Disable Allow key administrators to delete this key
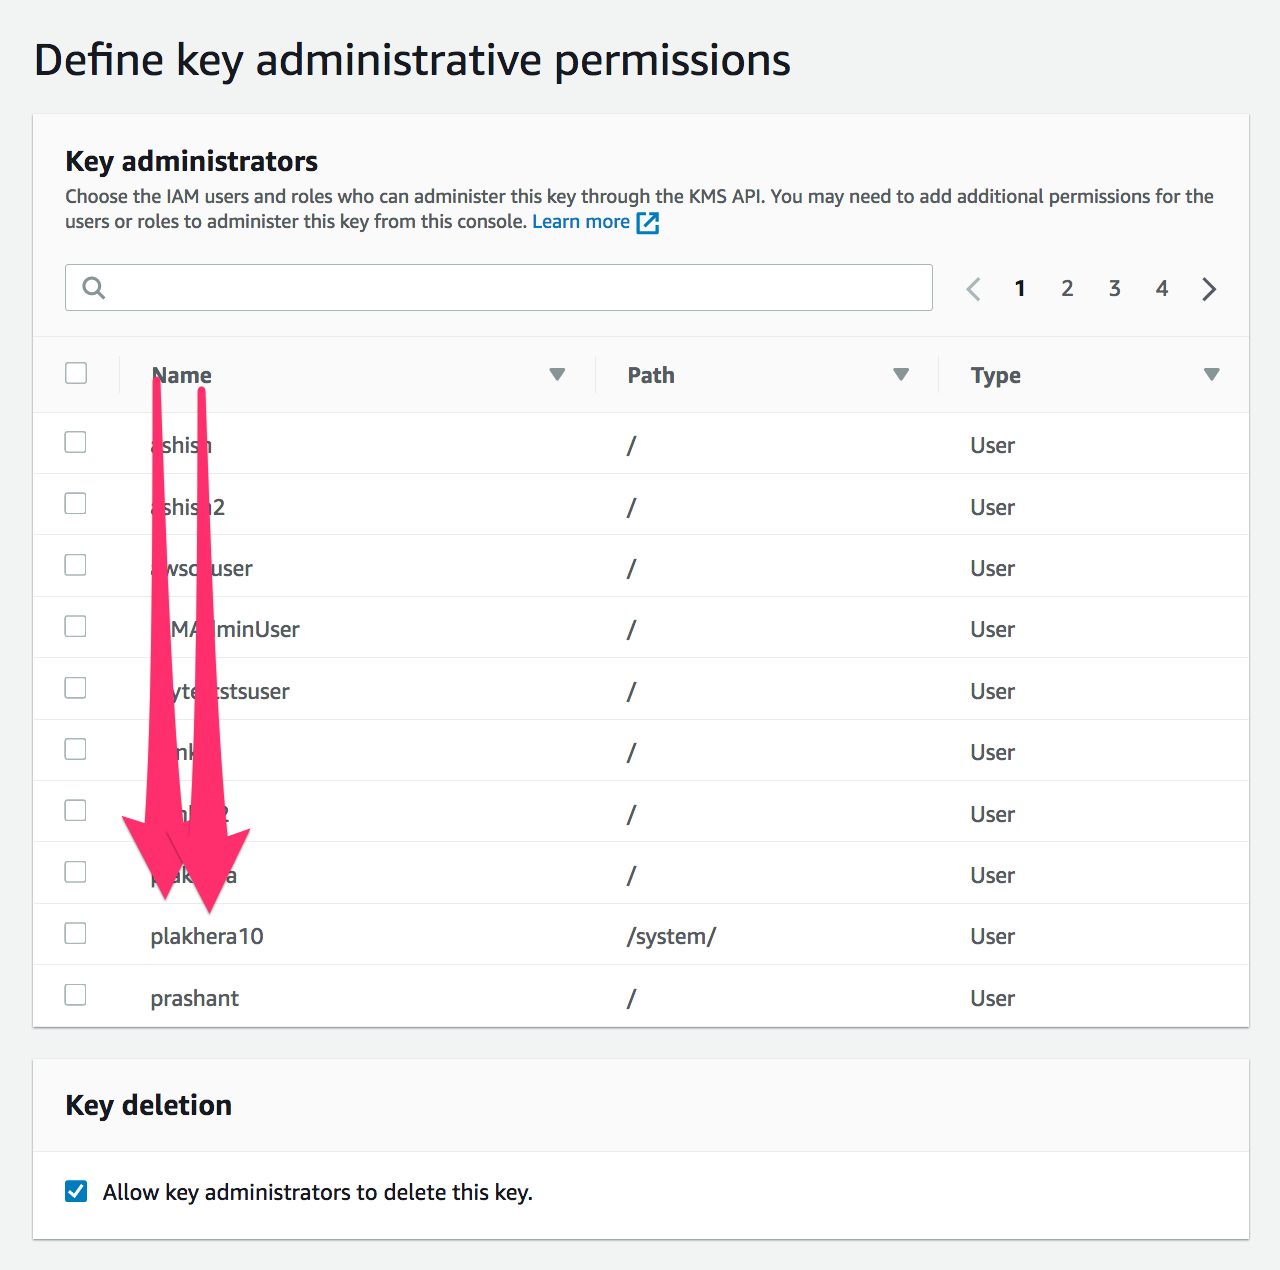 tap(76, 1191)
